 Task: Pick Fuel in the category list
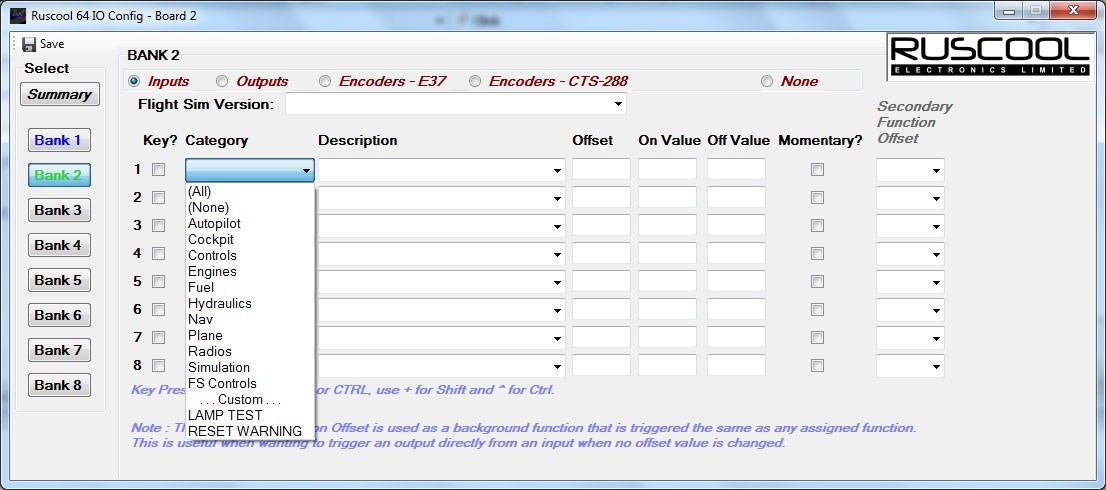click(250, 288)
